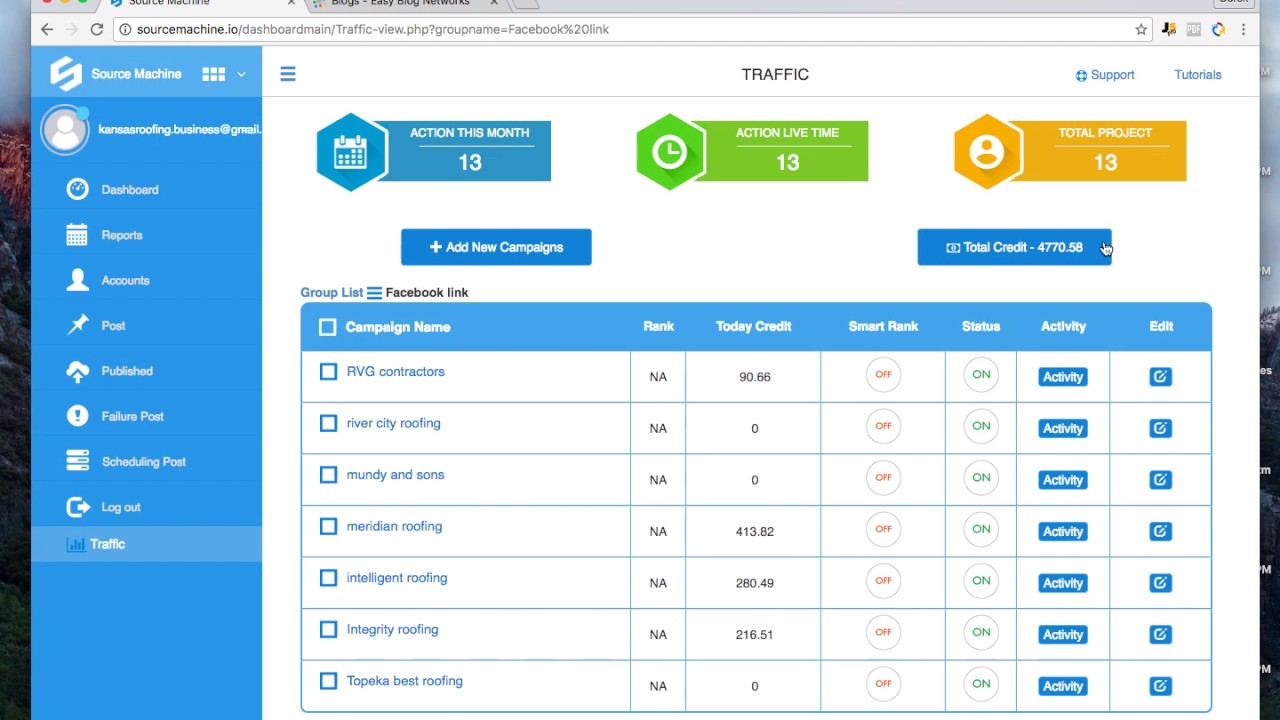This screenshot has width=1280, height=720.
Task: Check the Topeka best roofing checkbox
Action: click(328, 681)
